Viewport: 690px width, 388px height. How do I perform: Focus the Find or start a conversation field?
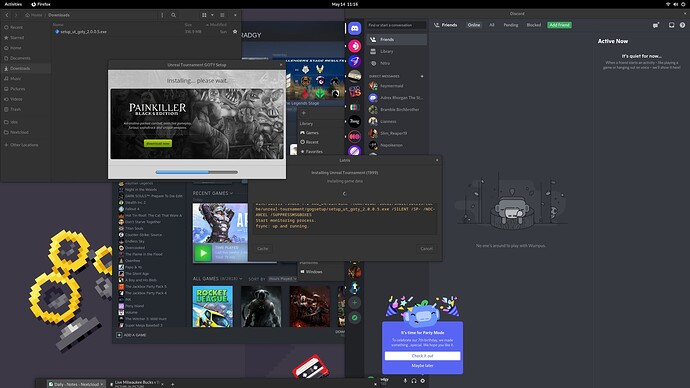point(396,25)
